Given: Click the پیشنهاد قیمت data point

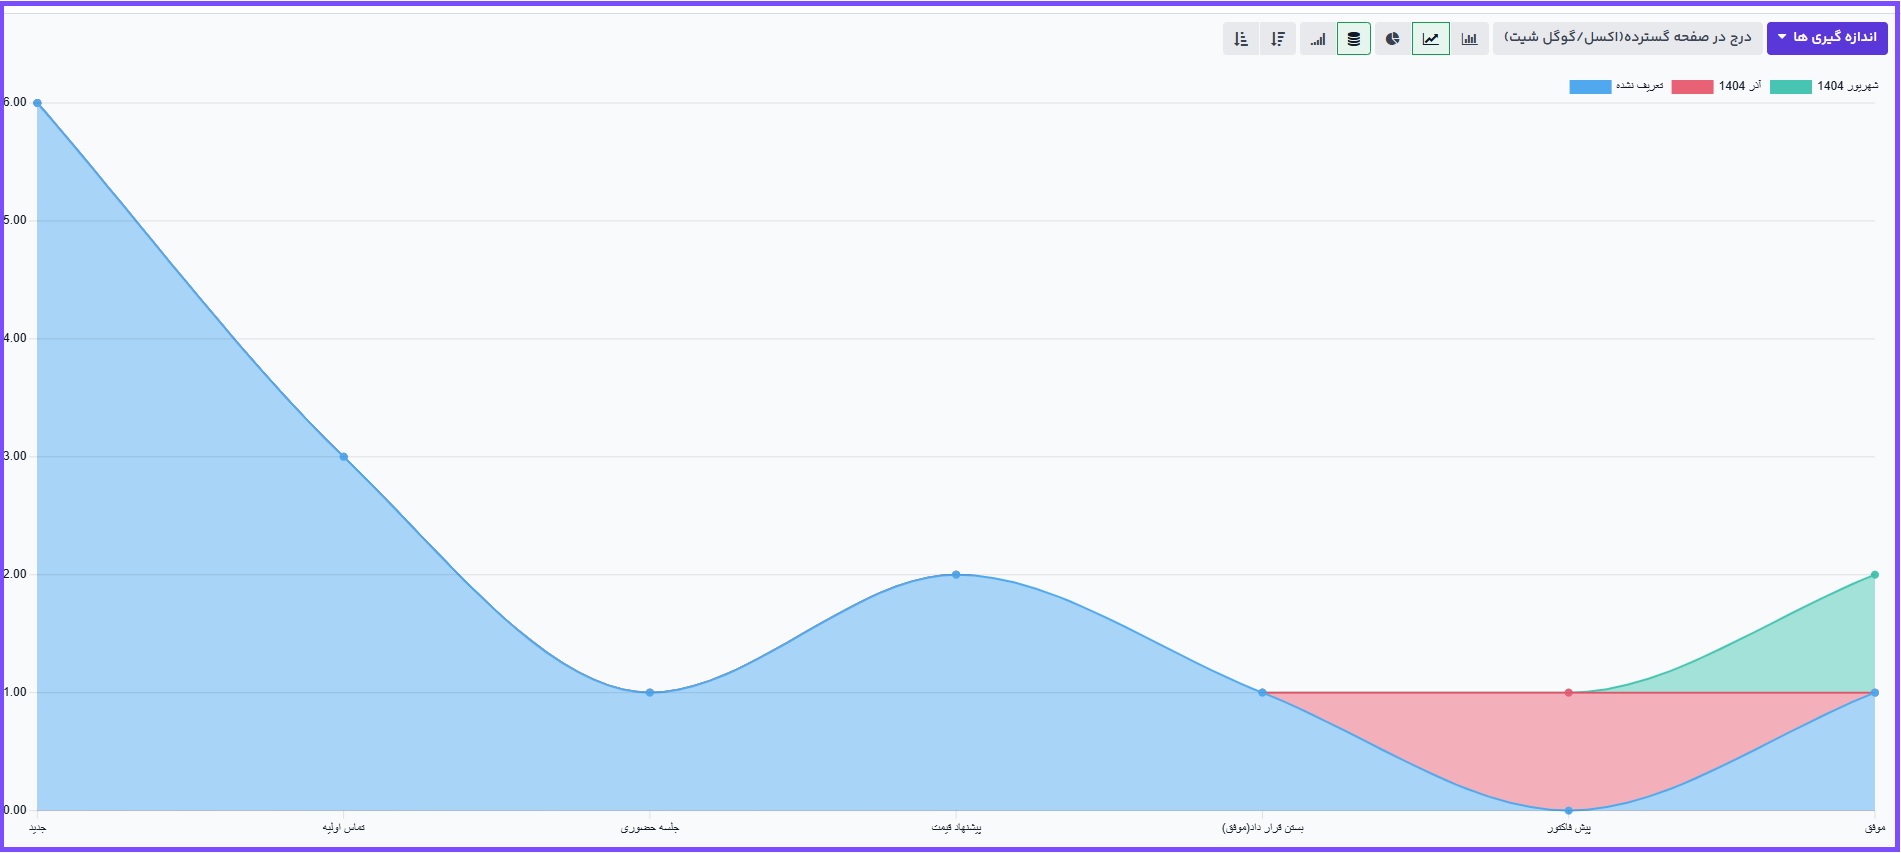Looking at the screenshot, I should (956, 575).
